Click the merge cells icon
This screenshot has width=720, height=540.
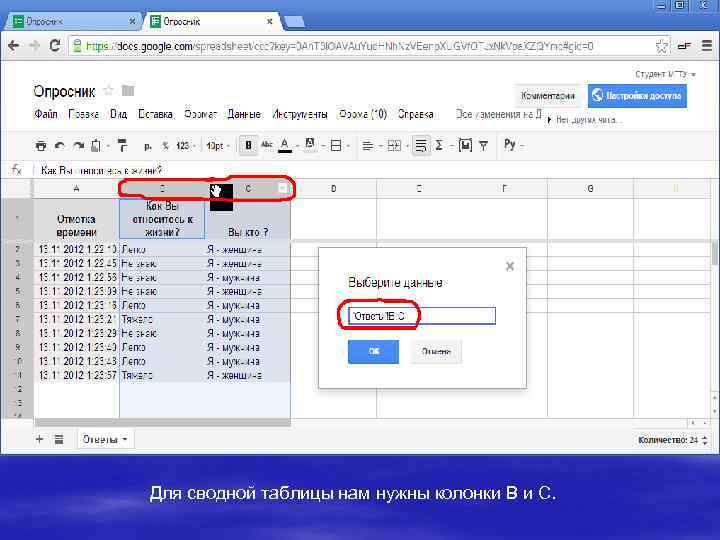[394, 146]
